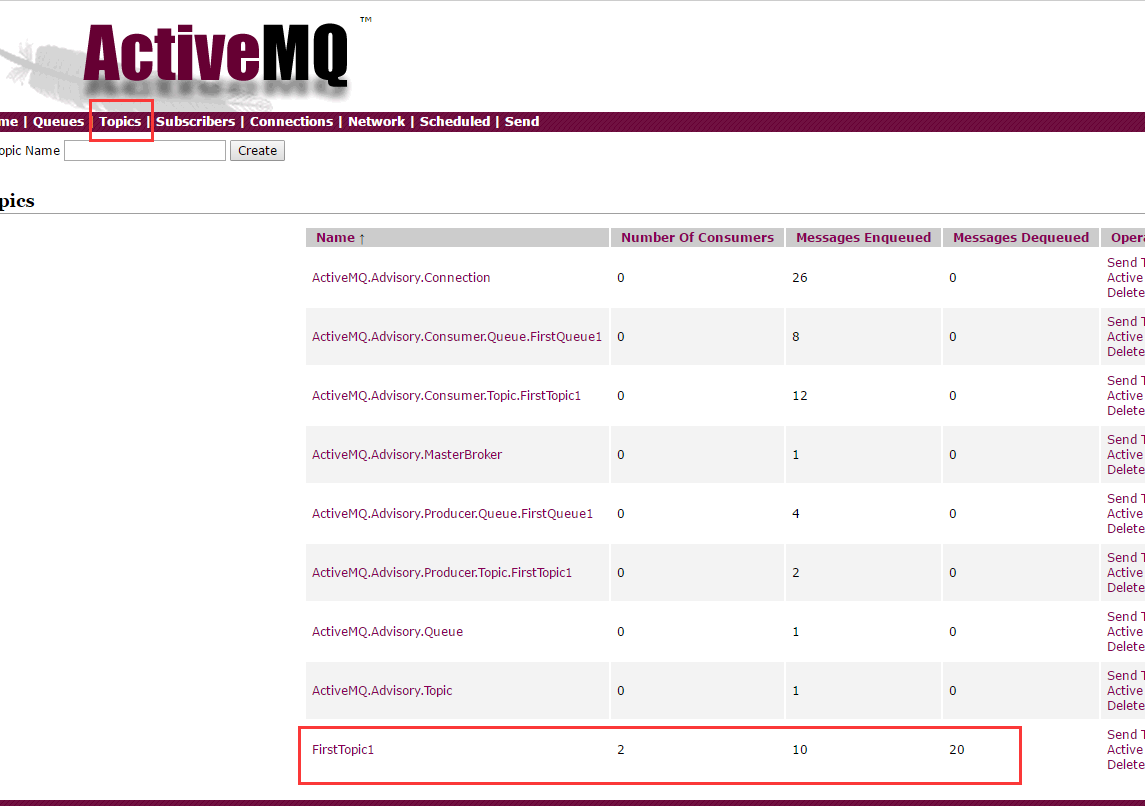This screenshot has height=806, width=1145.
Task: Click Delete for ActiveMQ.Advisory.Connection row
Action: (1125, 293)
